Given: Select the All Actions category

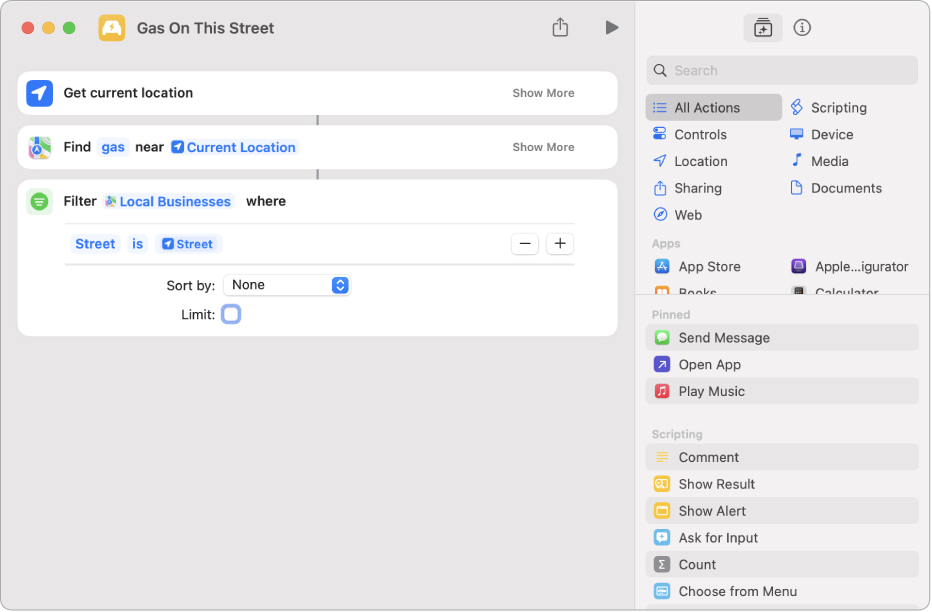Looking at the screenshot, I should (x=713, y=108).
